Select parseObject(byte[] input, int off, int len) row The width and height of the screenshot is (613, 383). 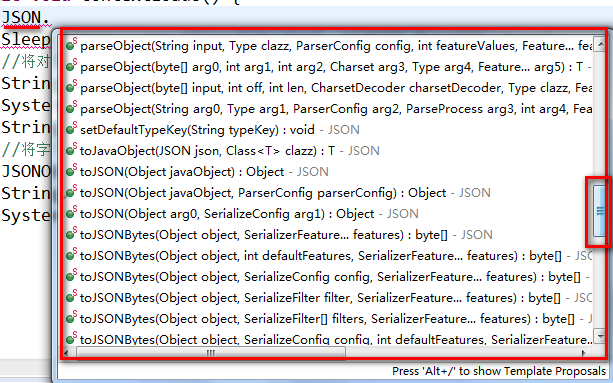coord(328,88)
